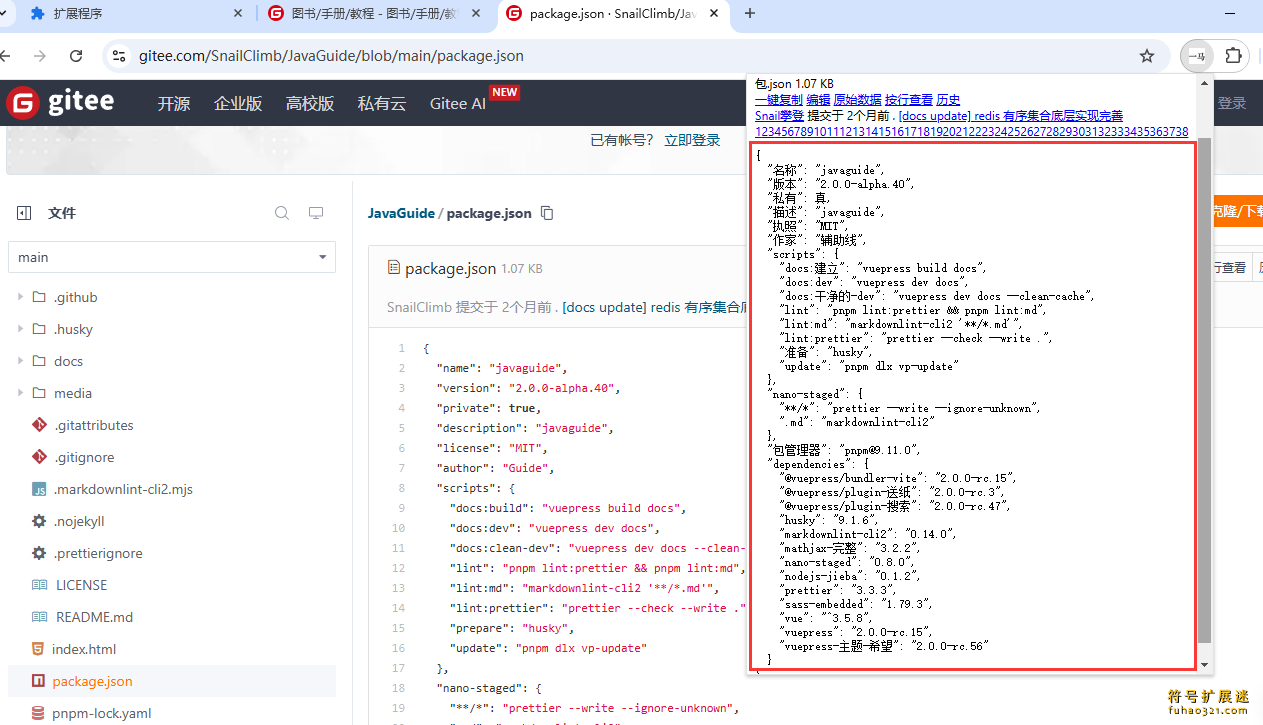Search files with the magnifier icon
Image resolution: width=1263 pixels, height=725 pixels.
[x=282, y=213]
